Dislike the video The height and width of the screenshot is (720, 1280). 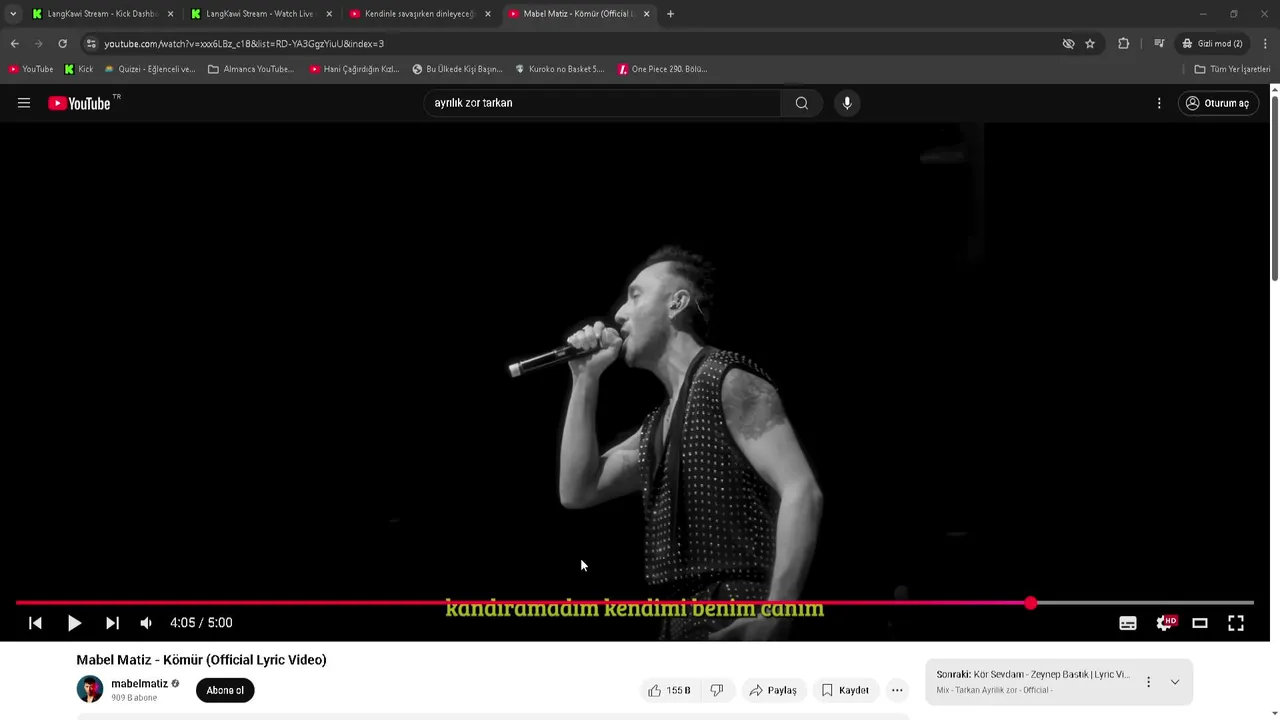pos(717,690)
